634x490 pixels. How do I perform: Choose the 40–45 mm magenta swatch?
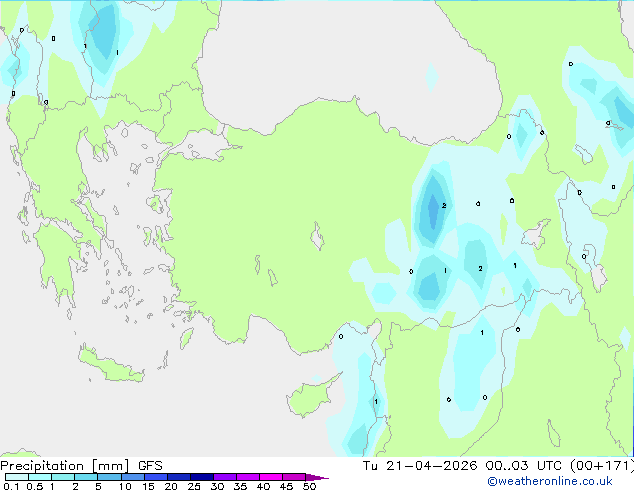[x=271, y=477]
